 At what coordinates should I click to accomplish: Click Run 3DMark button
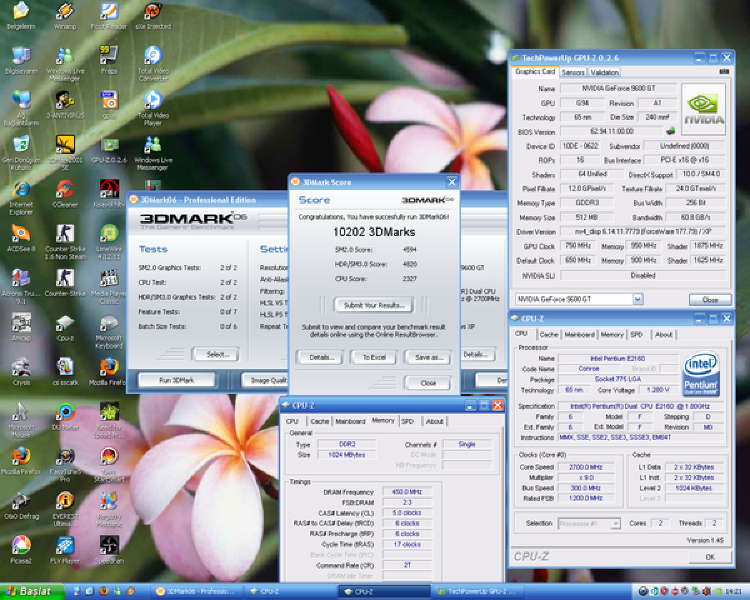[x=176, y=380]
